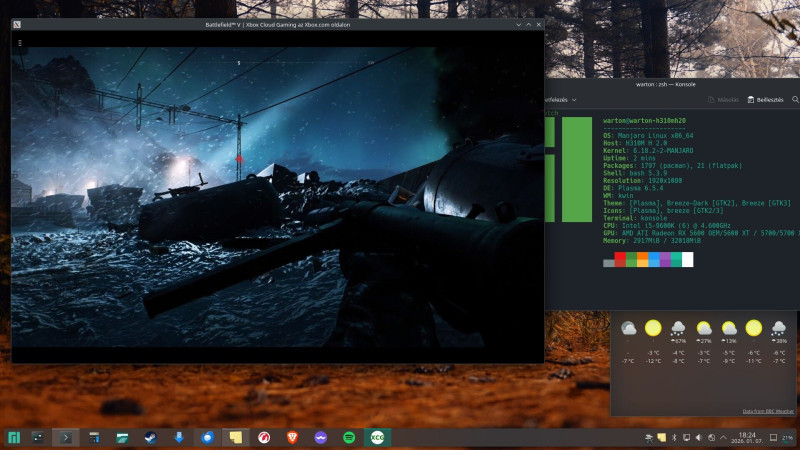Viewport: 800px width, 450px height.
Task: Click the yellow note icon in system tray
Action: pyautogui.click(x=662, y=438)
